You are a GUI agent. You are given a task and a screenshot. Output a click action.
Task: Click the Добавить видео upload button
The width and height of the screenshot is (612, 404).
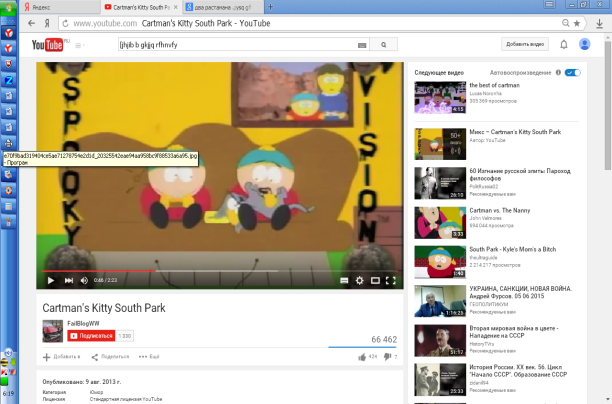pyautogui.click(x=525, y=44)
